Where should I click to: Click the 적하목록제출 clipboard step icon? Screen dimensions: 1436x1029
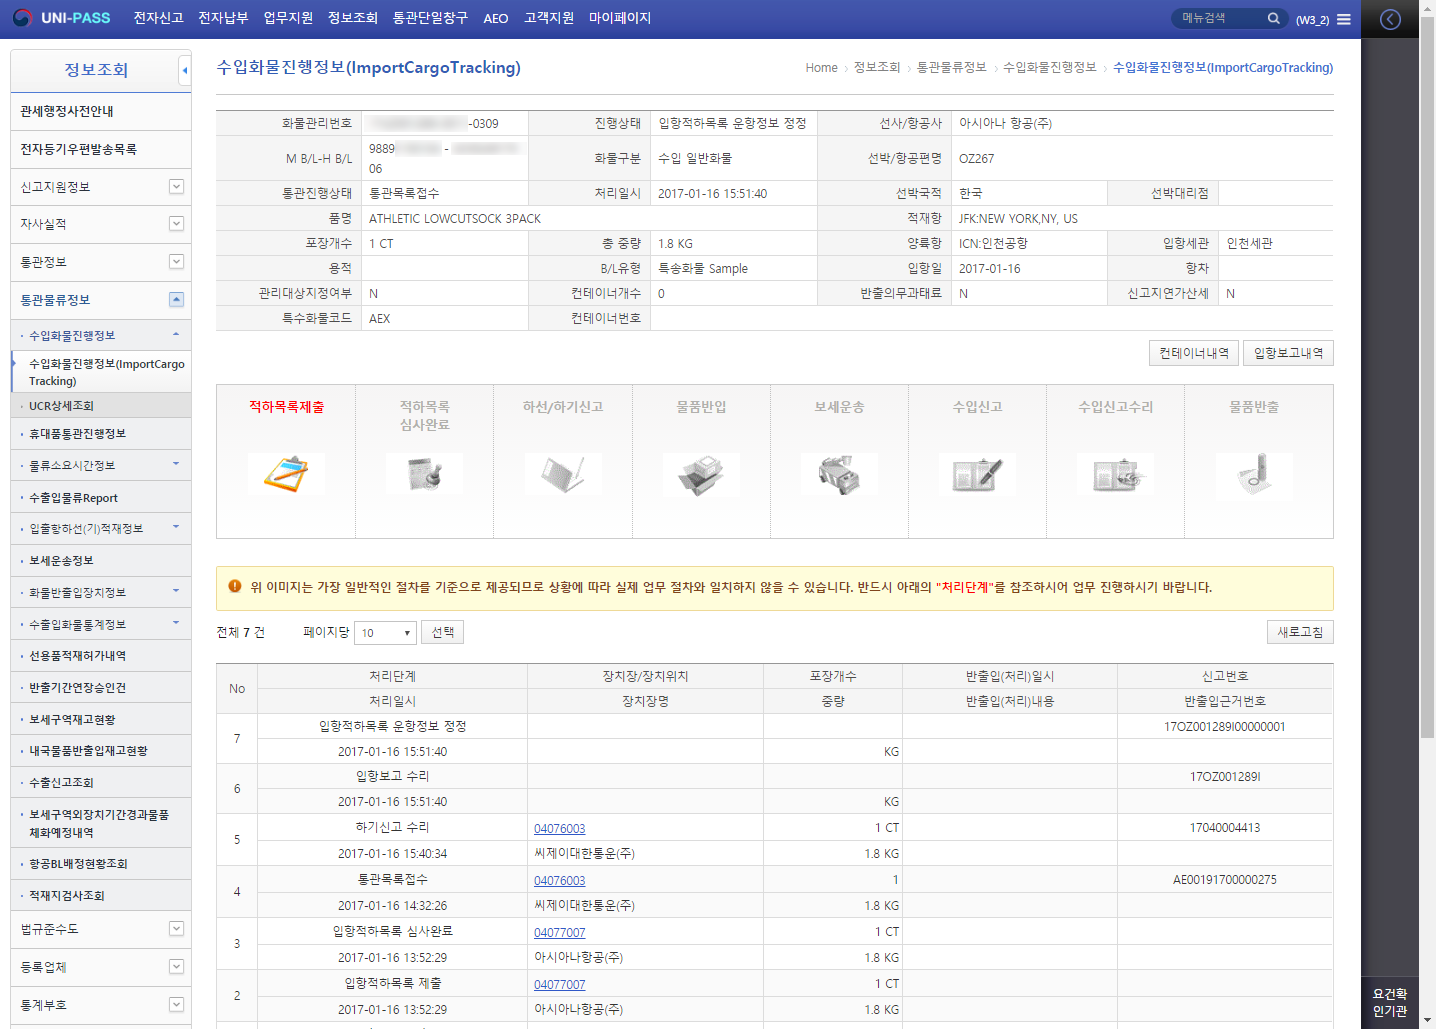286,473
